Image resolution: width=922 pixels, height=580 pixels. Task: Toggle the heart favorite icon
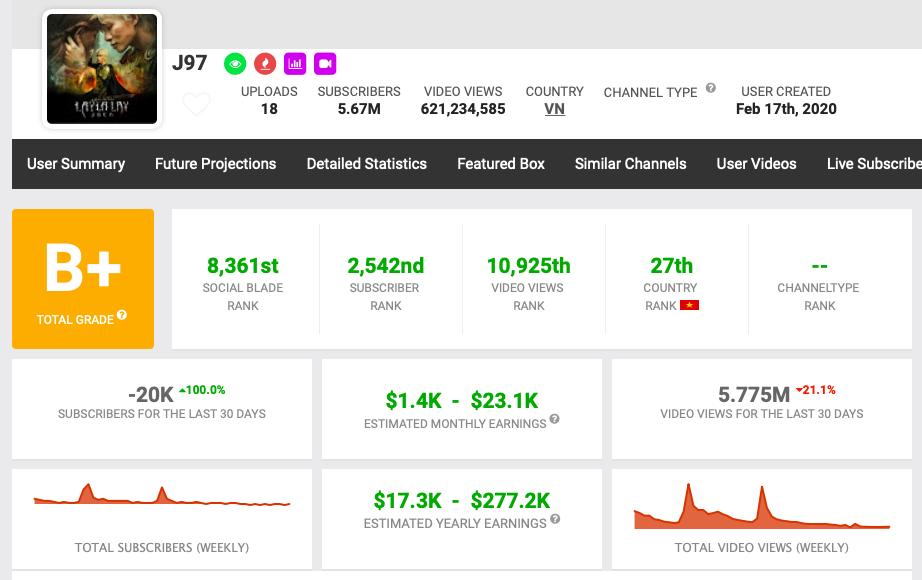click(x=197, y=104)
